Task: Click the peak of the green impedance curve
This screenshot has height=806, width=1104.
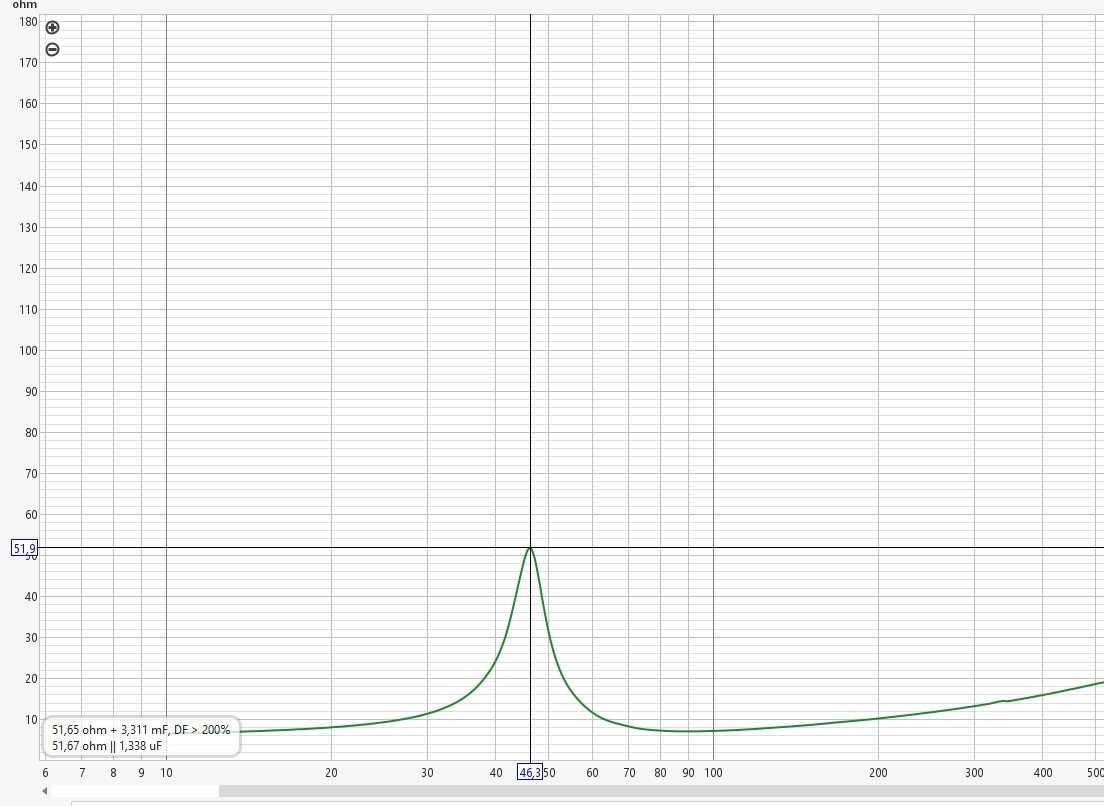Action: [530, 548]
